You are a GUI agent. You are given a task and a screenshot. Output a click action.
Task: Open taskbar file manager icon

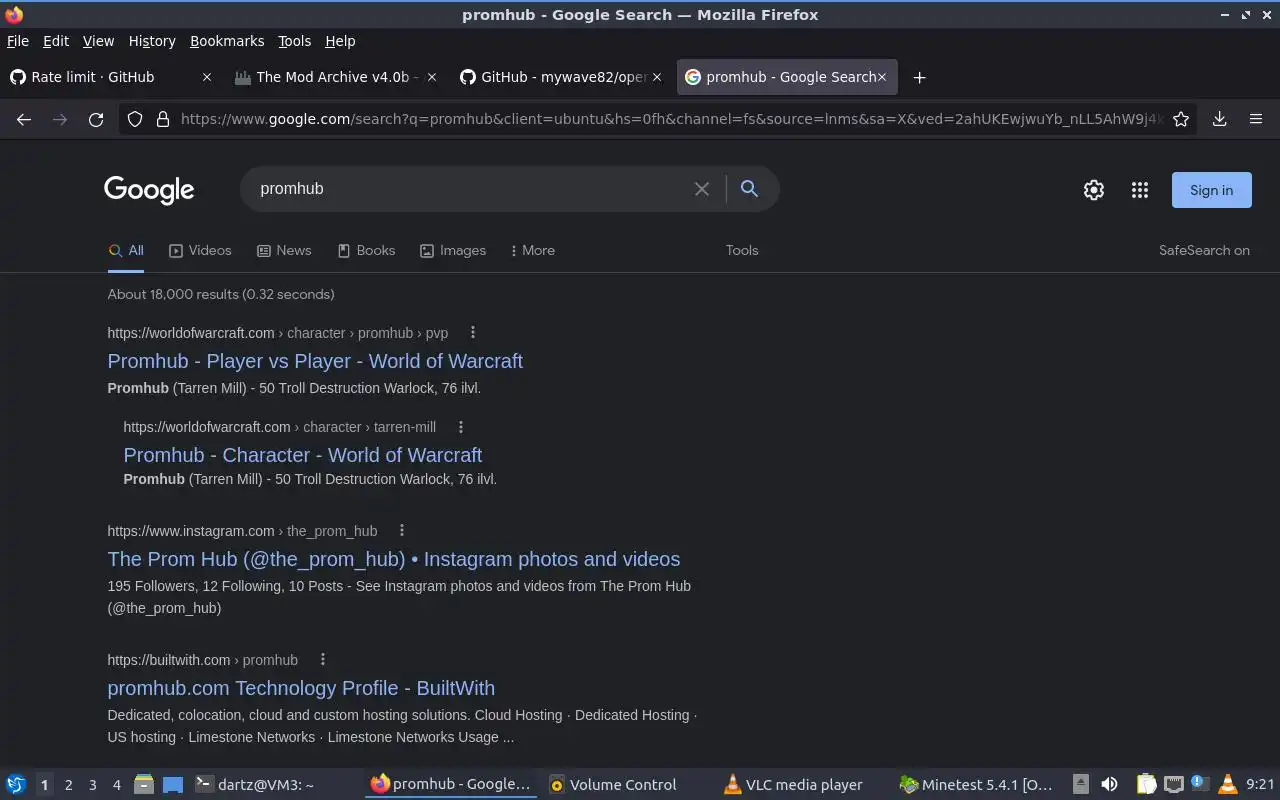(x=144, y=785)
